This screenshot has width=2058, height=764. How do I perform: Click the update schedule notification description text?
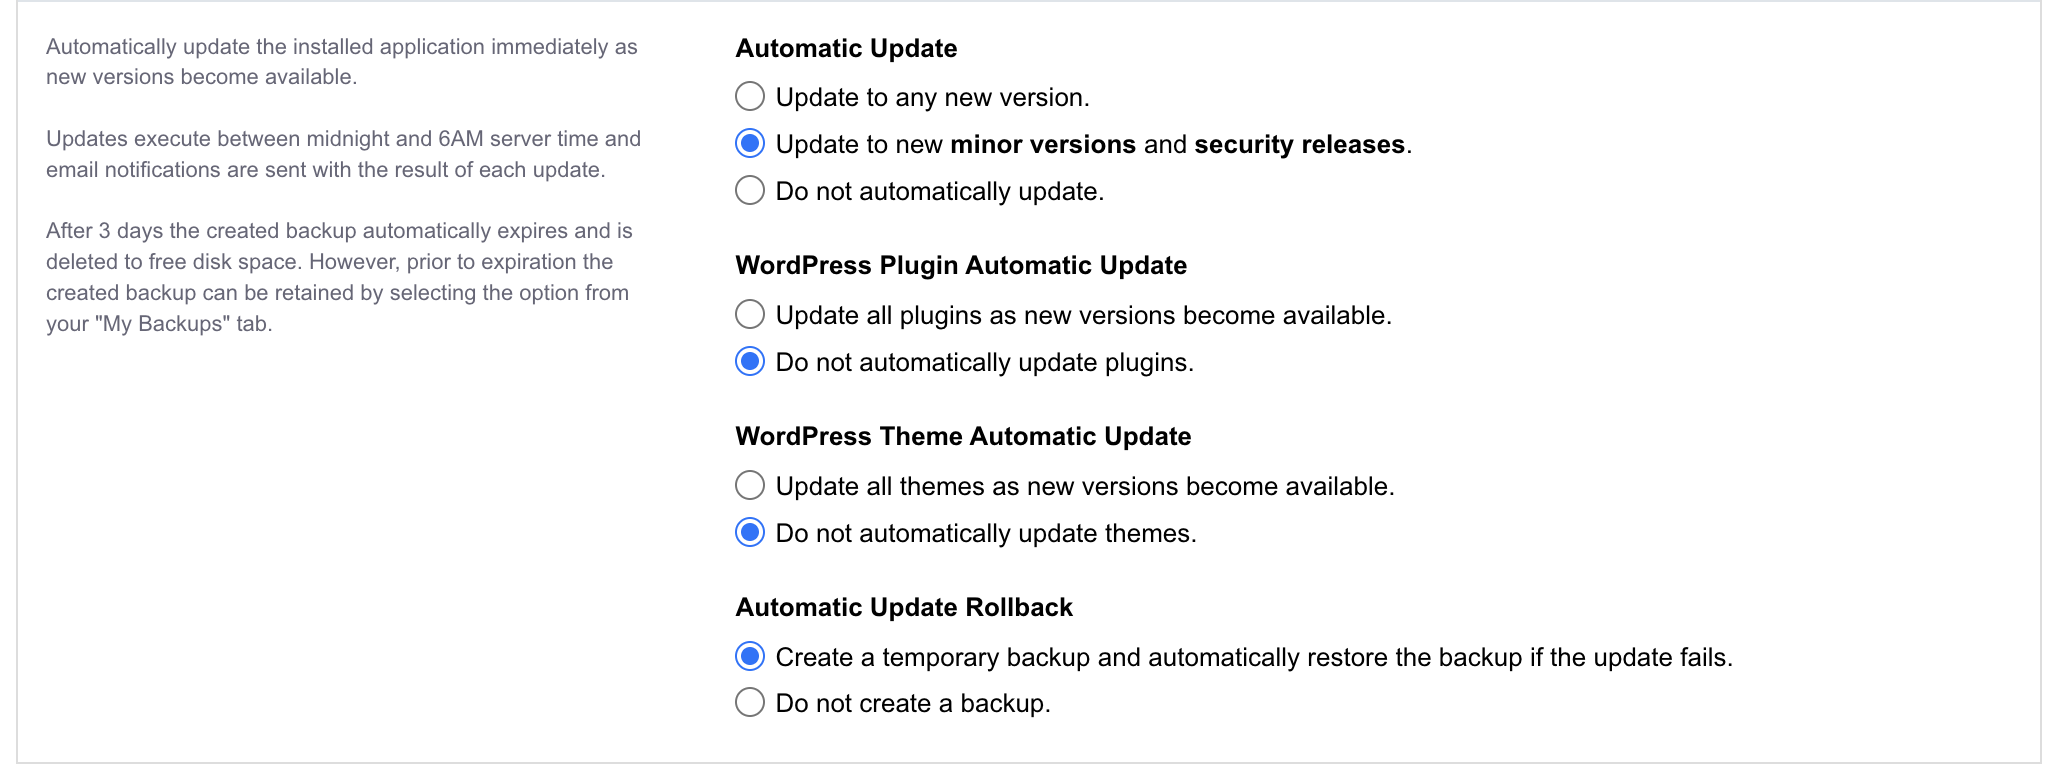click(342, 154)
